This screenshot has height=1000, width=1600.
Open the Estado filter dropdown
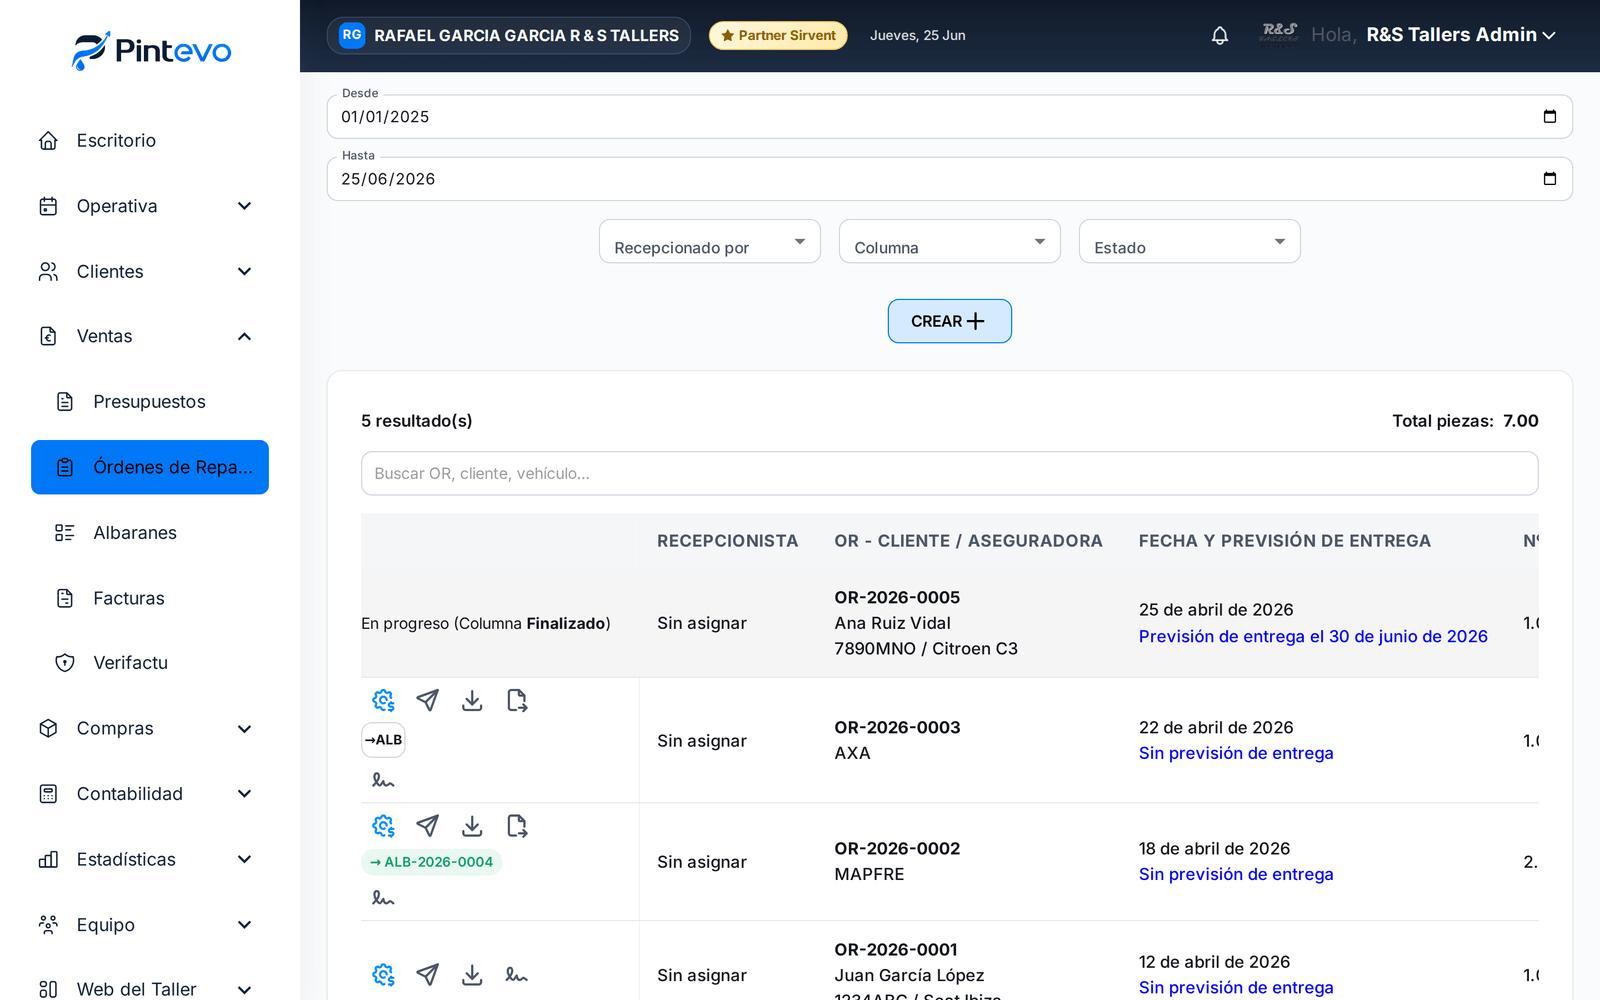[x=1190, y=242]
